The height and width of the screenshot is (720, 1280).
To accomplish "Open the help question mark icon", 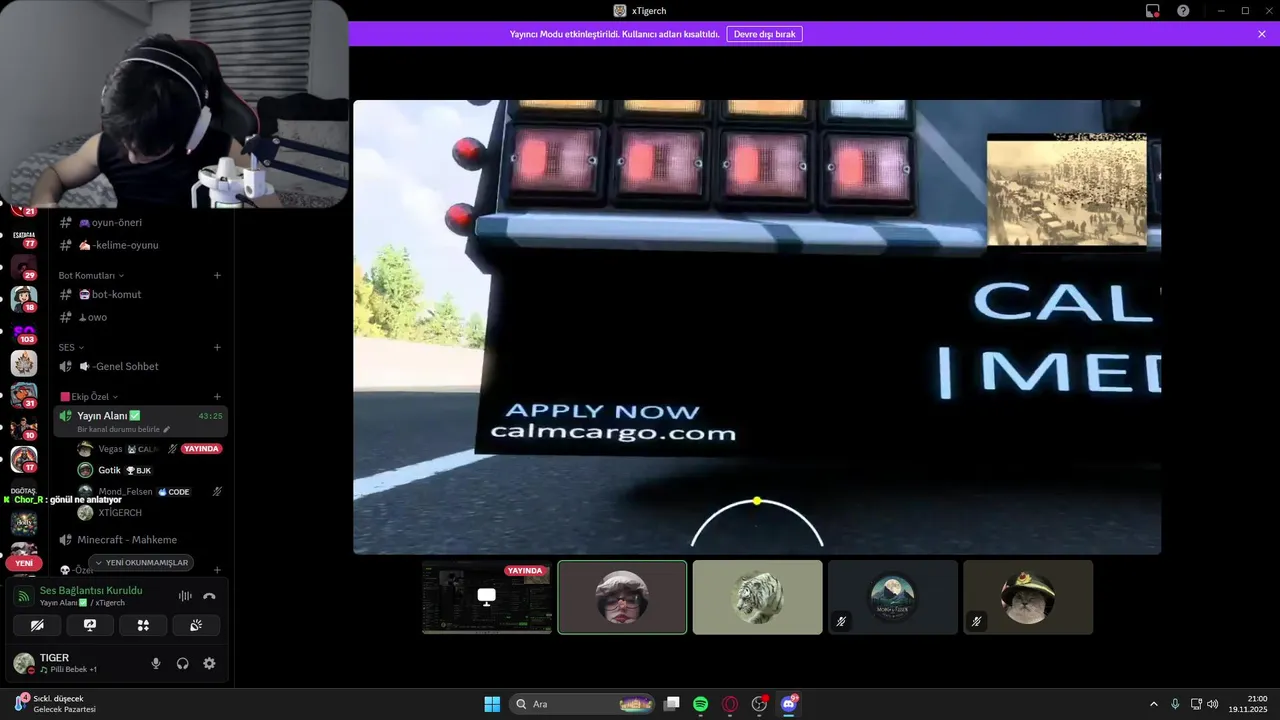I will click(1183, 11).
